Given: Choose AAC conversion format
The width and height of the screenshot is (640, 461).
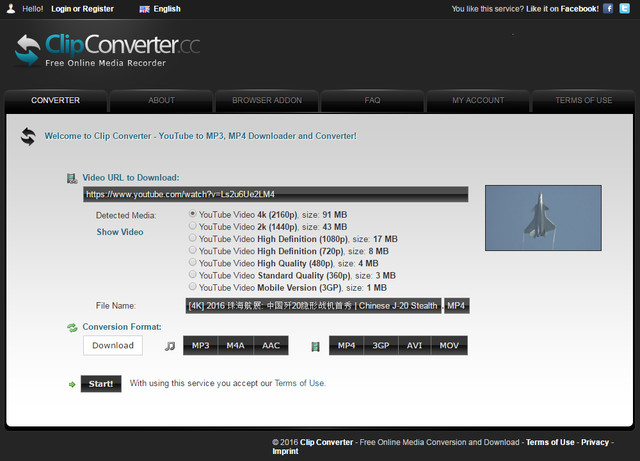Looking at the screenshot, I should point(271,345).
